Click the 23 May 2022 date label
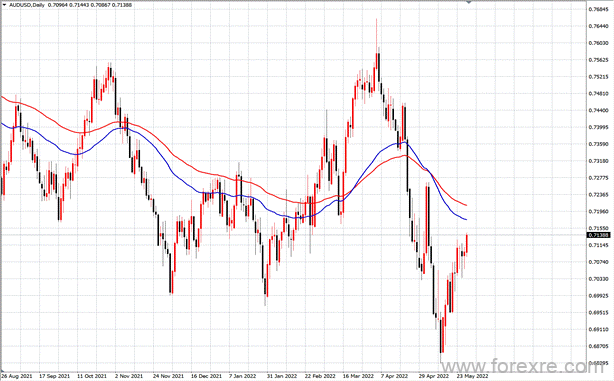Screen dimensions: 614x381 pos(472,376)
